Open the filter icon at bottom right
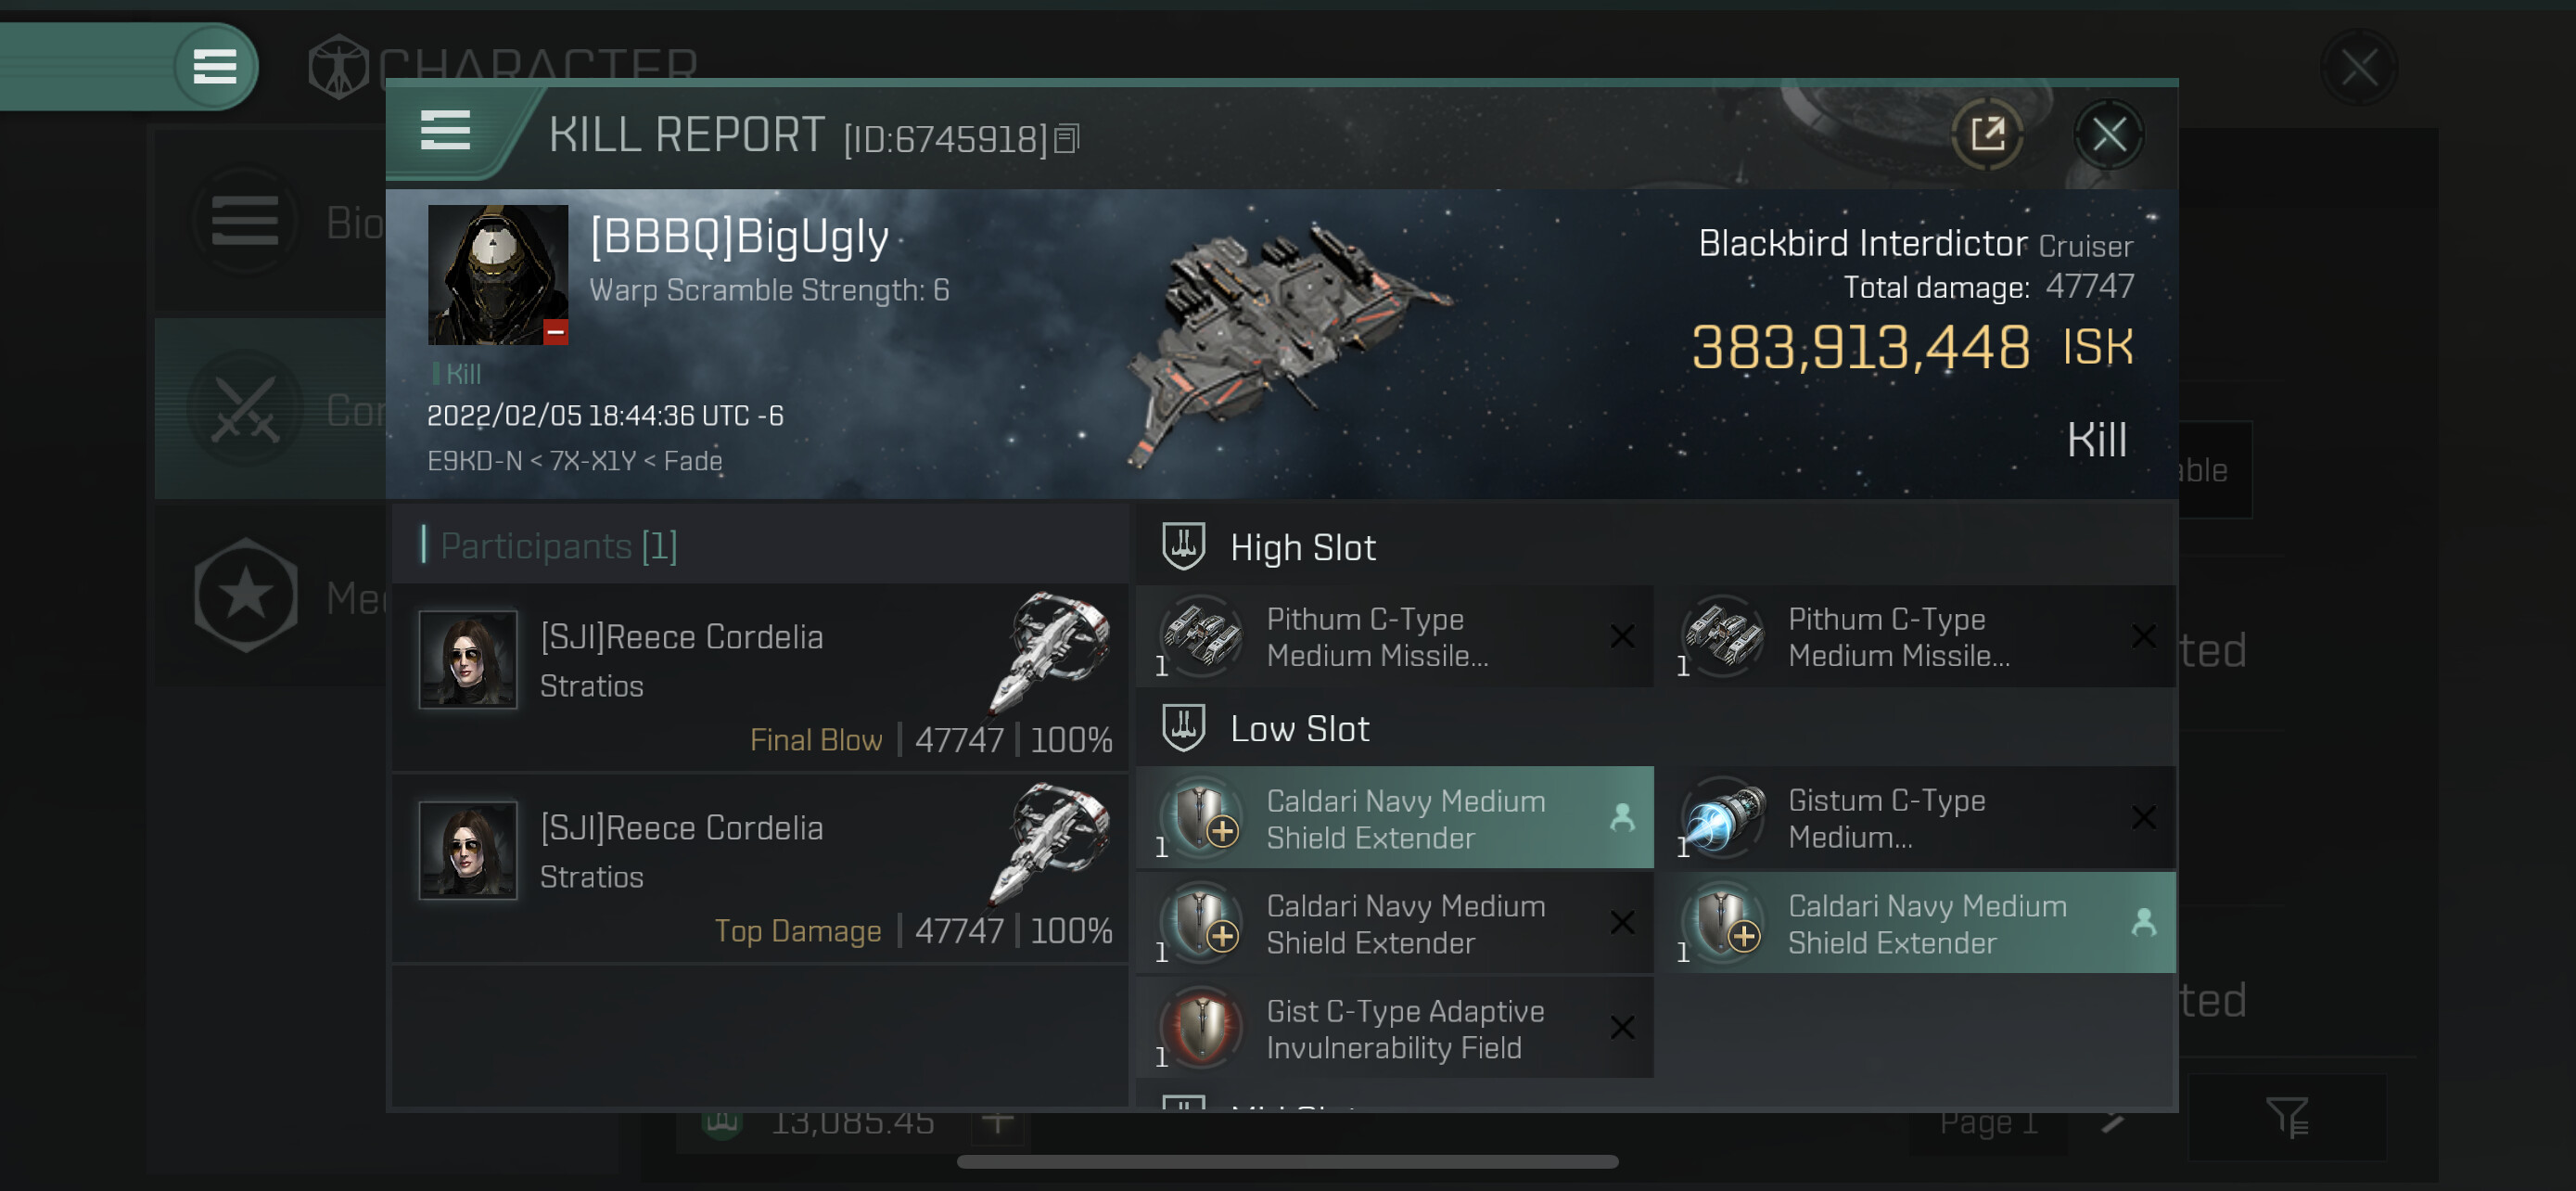Image resolution: width=2576 pixels, height=1191 pixels. tap(2286, 1118)
